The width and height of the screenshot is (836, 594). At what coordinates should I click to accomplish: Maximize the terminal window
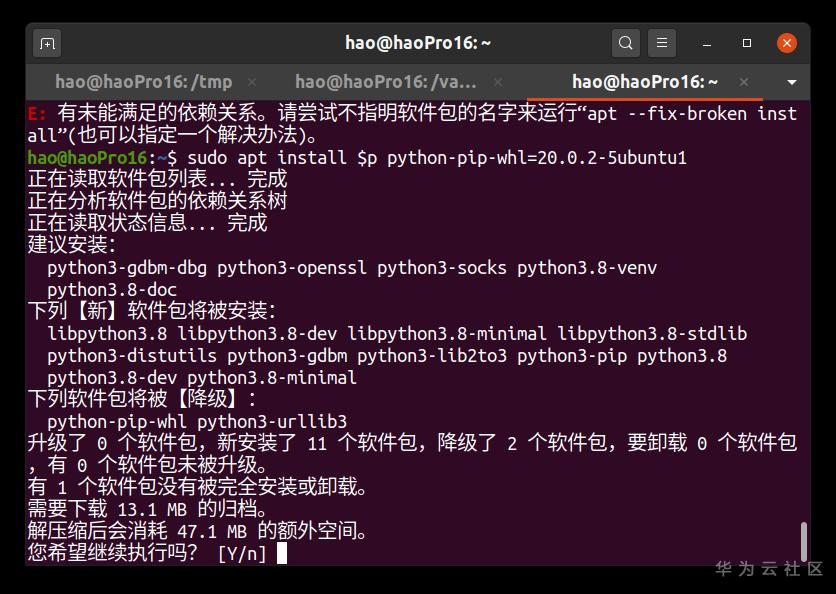point(747,43)
